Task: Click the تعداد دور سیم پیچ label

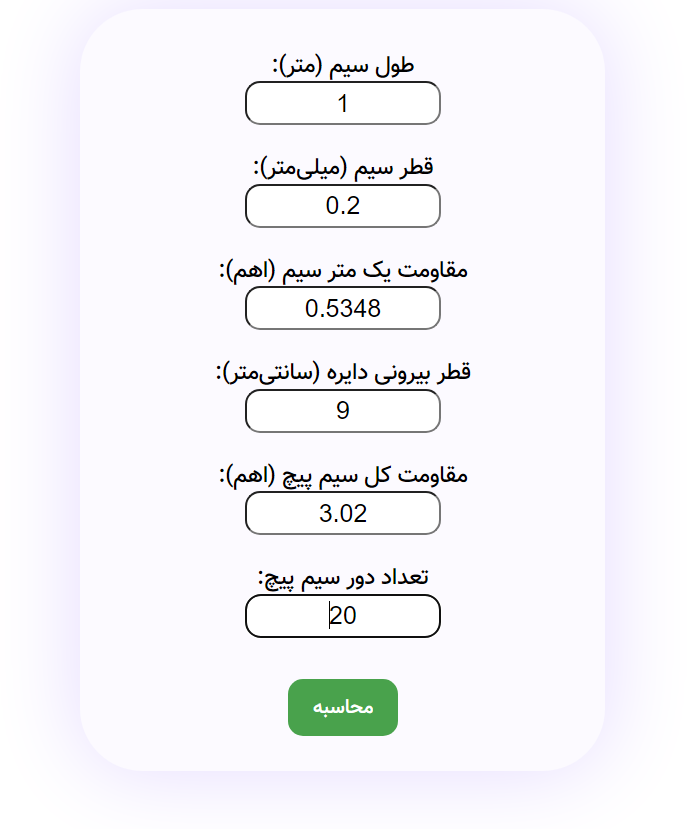Action: click(x=343, y=578)
